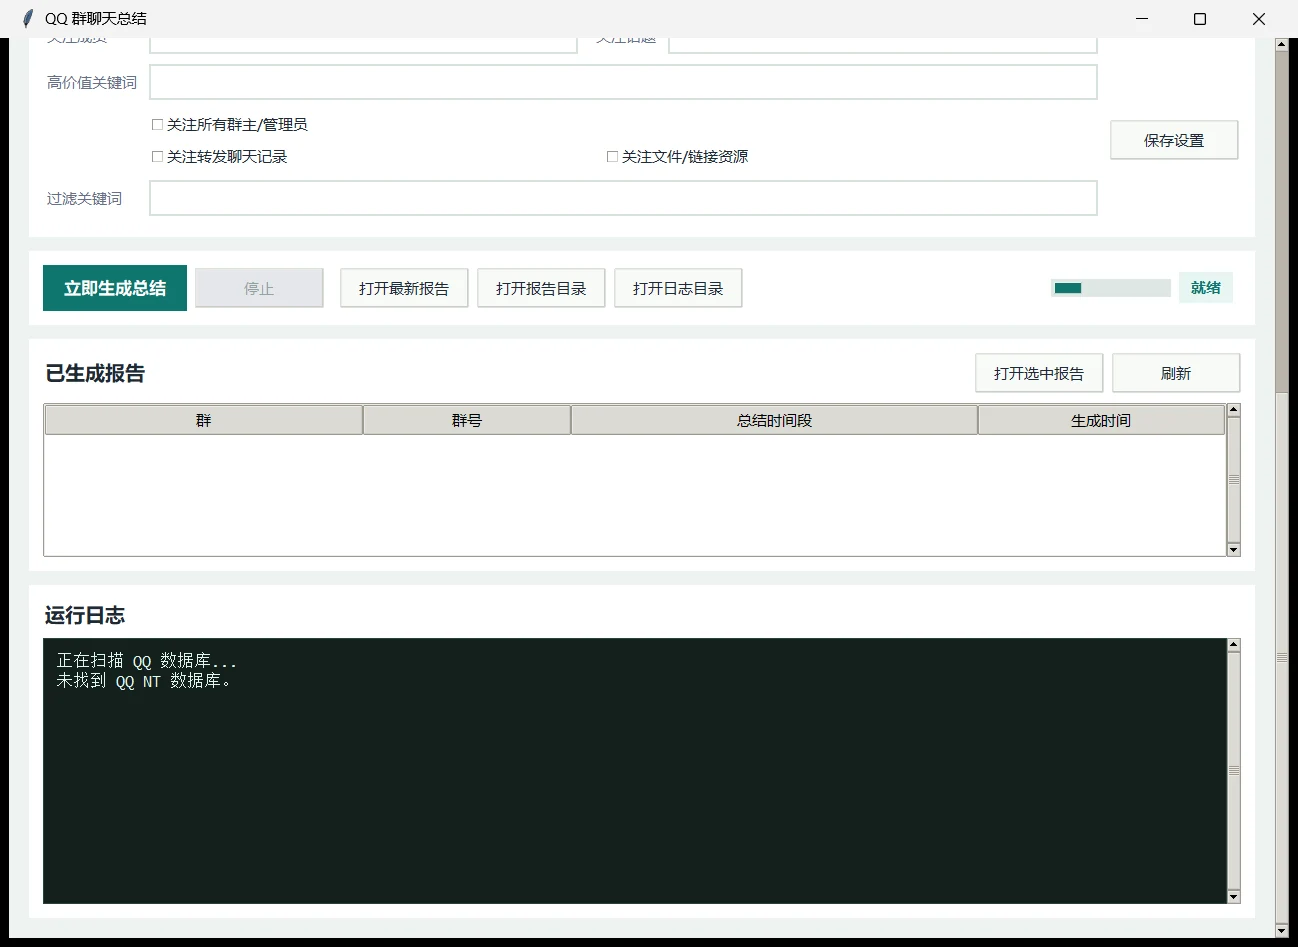The width and height of the screenshot is (1298, 947).
Task: Click the 就绪 status label
Action: [x=1206, y=288]
